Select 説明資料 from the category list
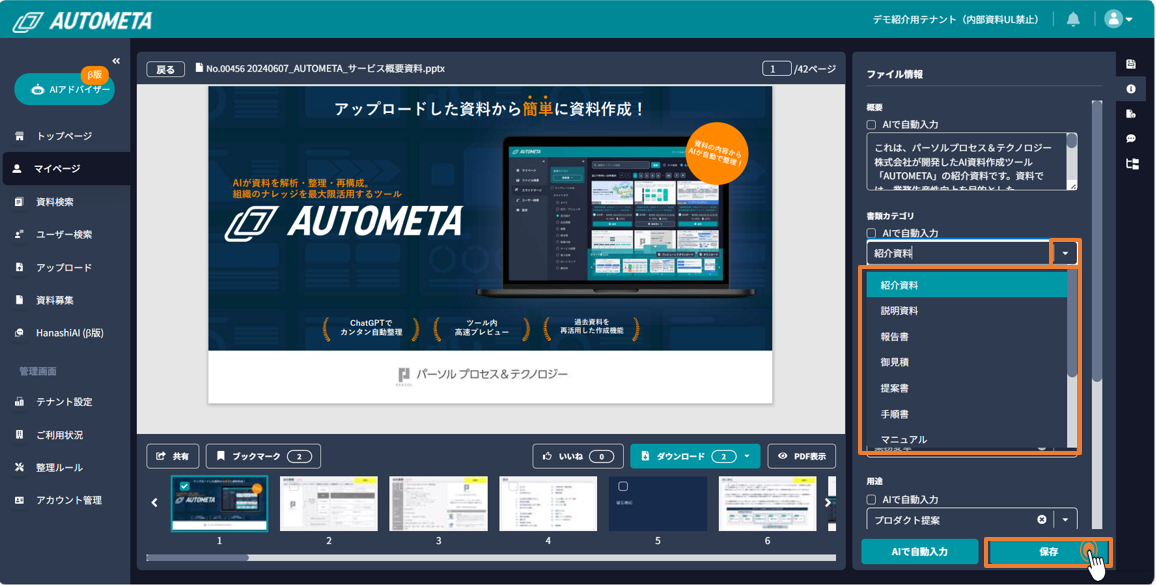The height and width of the screenshot is (585, 1156). (967, 311)
